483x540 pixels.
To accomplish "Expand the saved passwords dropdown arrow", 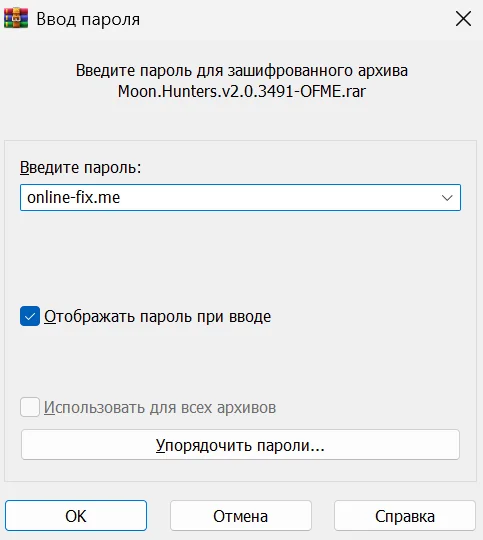I will [447, 198].
